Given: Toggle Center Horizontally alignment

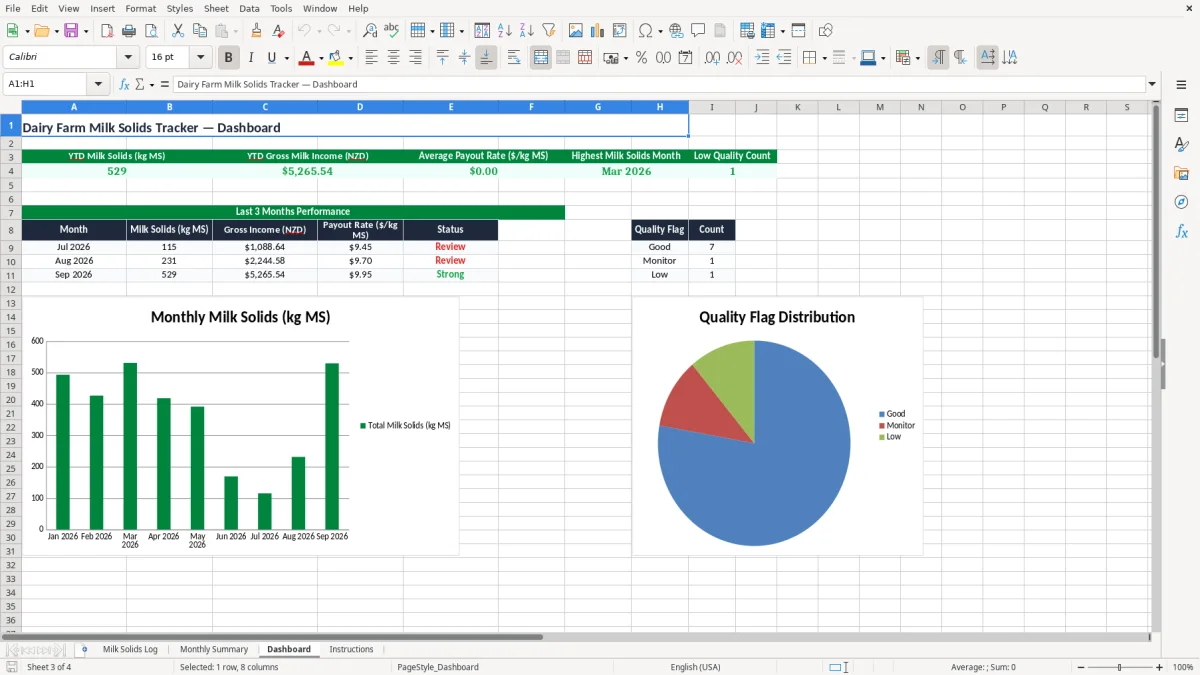Looking at the screenshot, I should tap(393, 58).
